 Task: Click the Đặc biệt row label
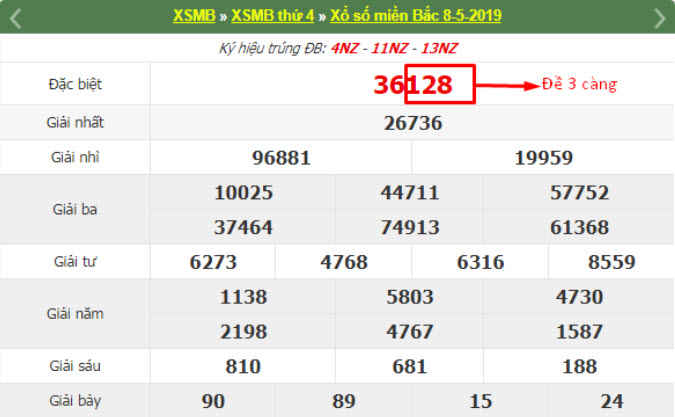coord(75,85)
